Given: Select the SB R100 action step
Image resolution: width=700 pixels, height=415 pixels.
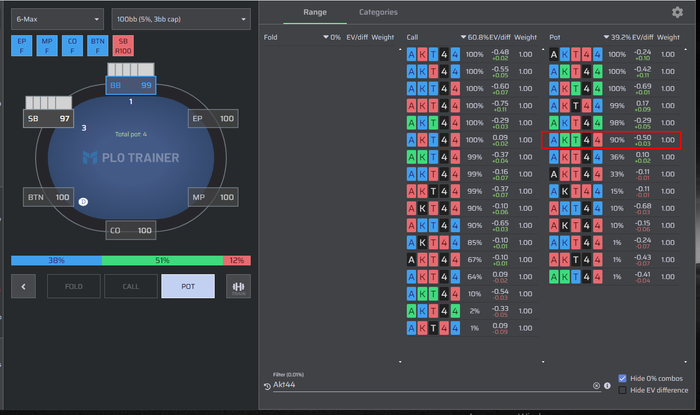Looking at the screenshot, I should coord(123,46).
